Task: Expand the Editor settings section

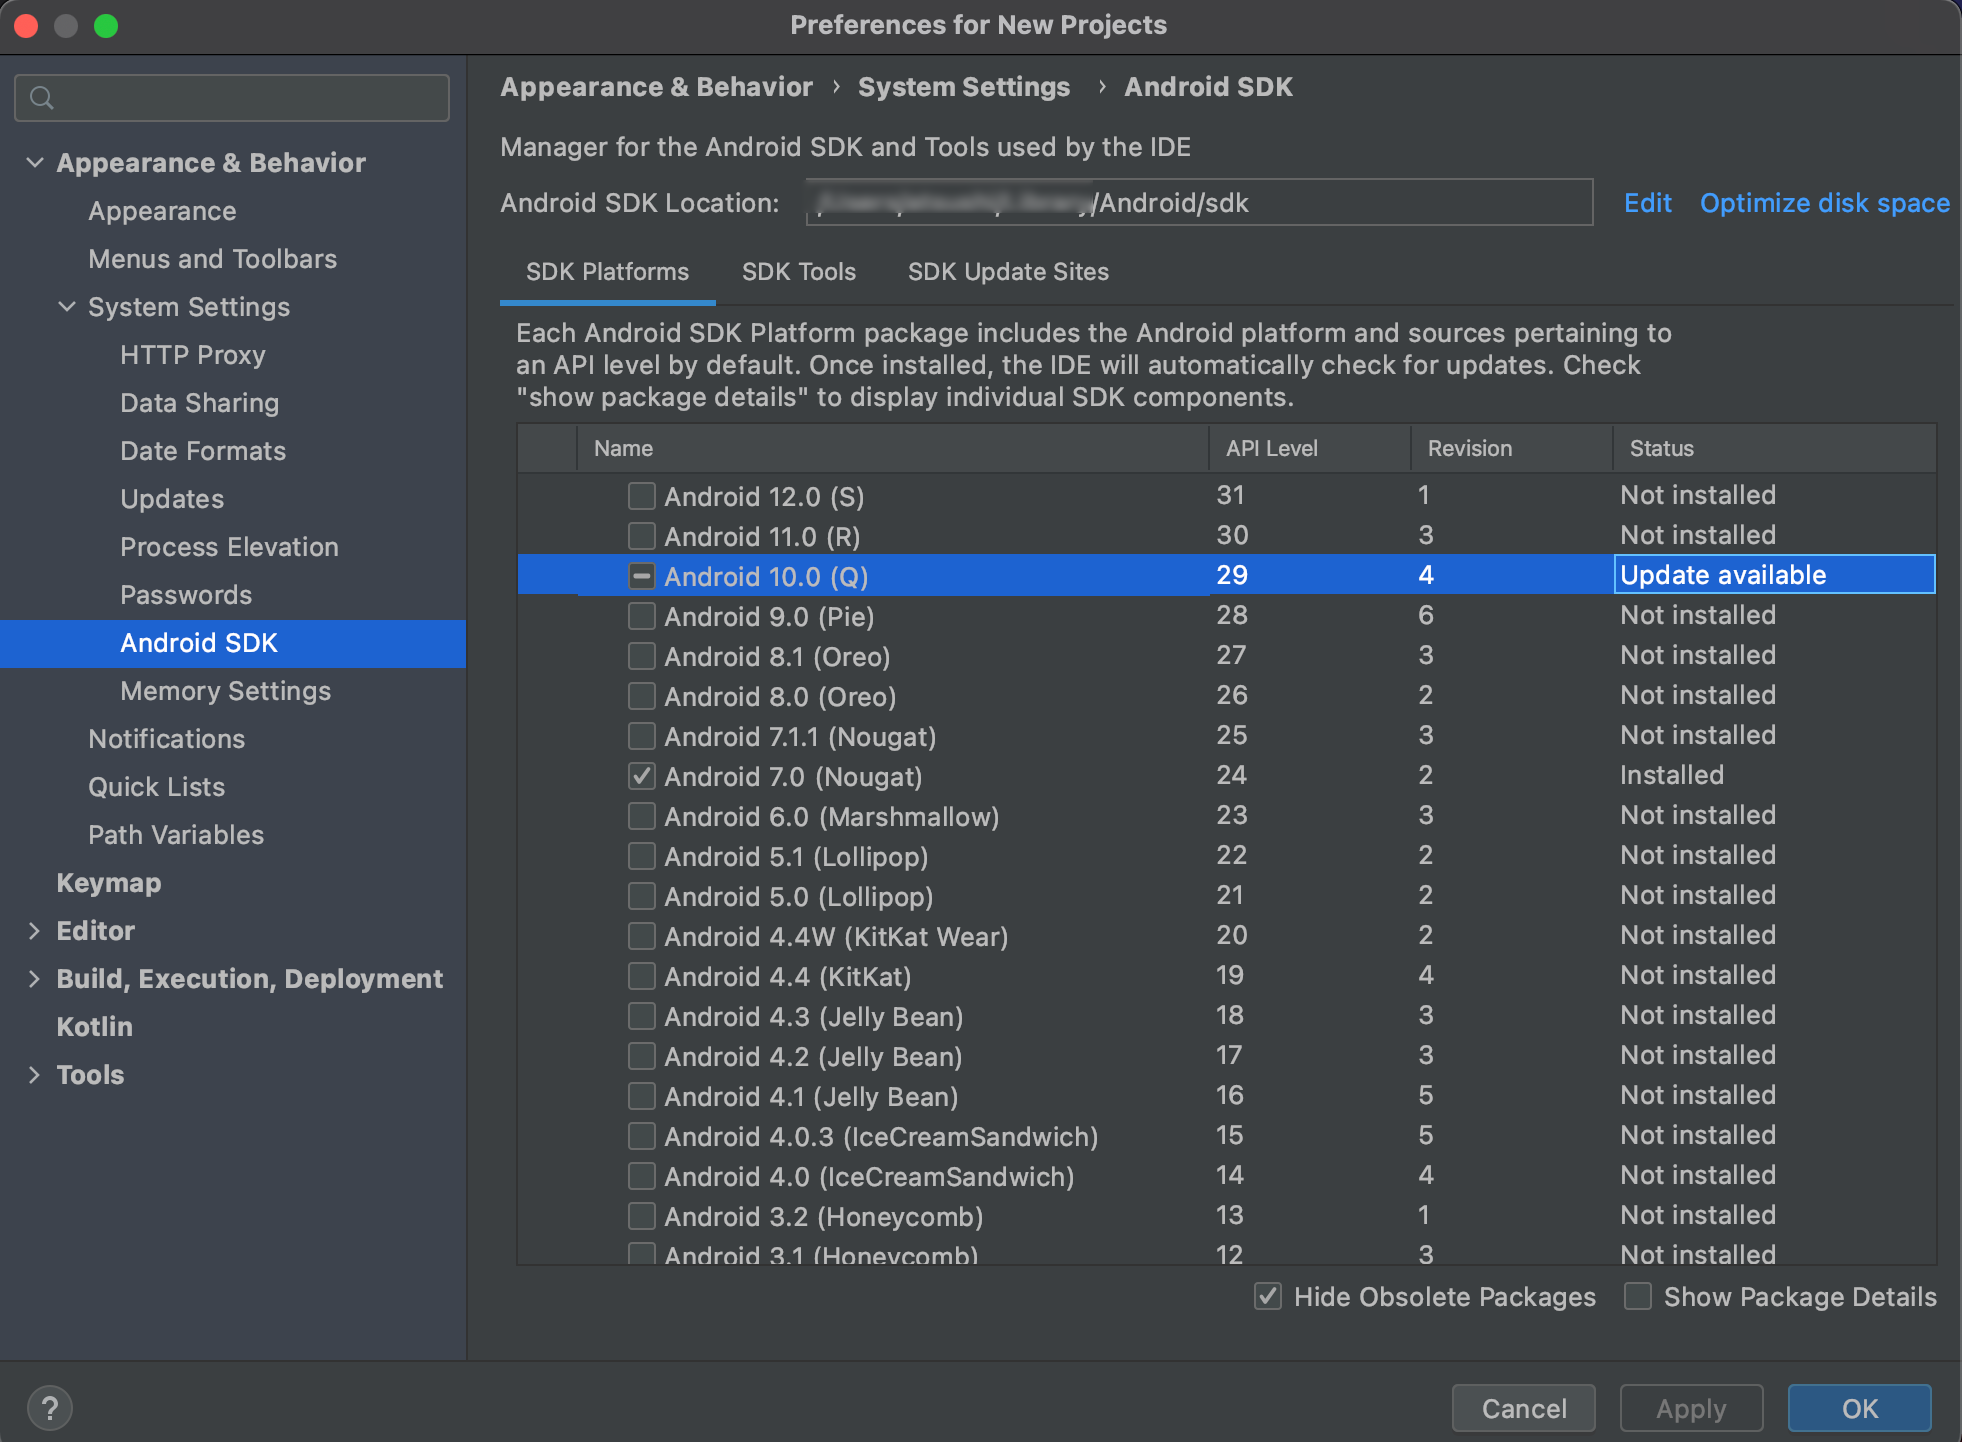Action: click(35, 930)
